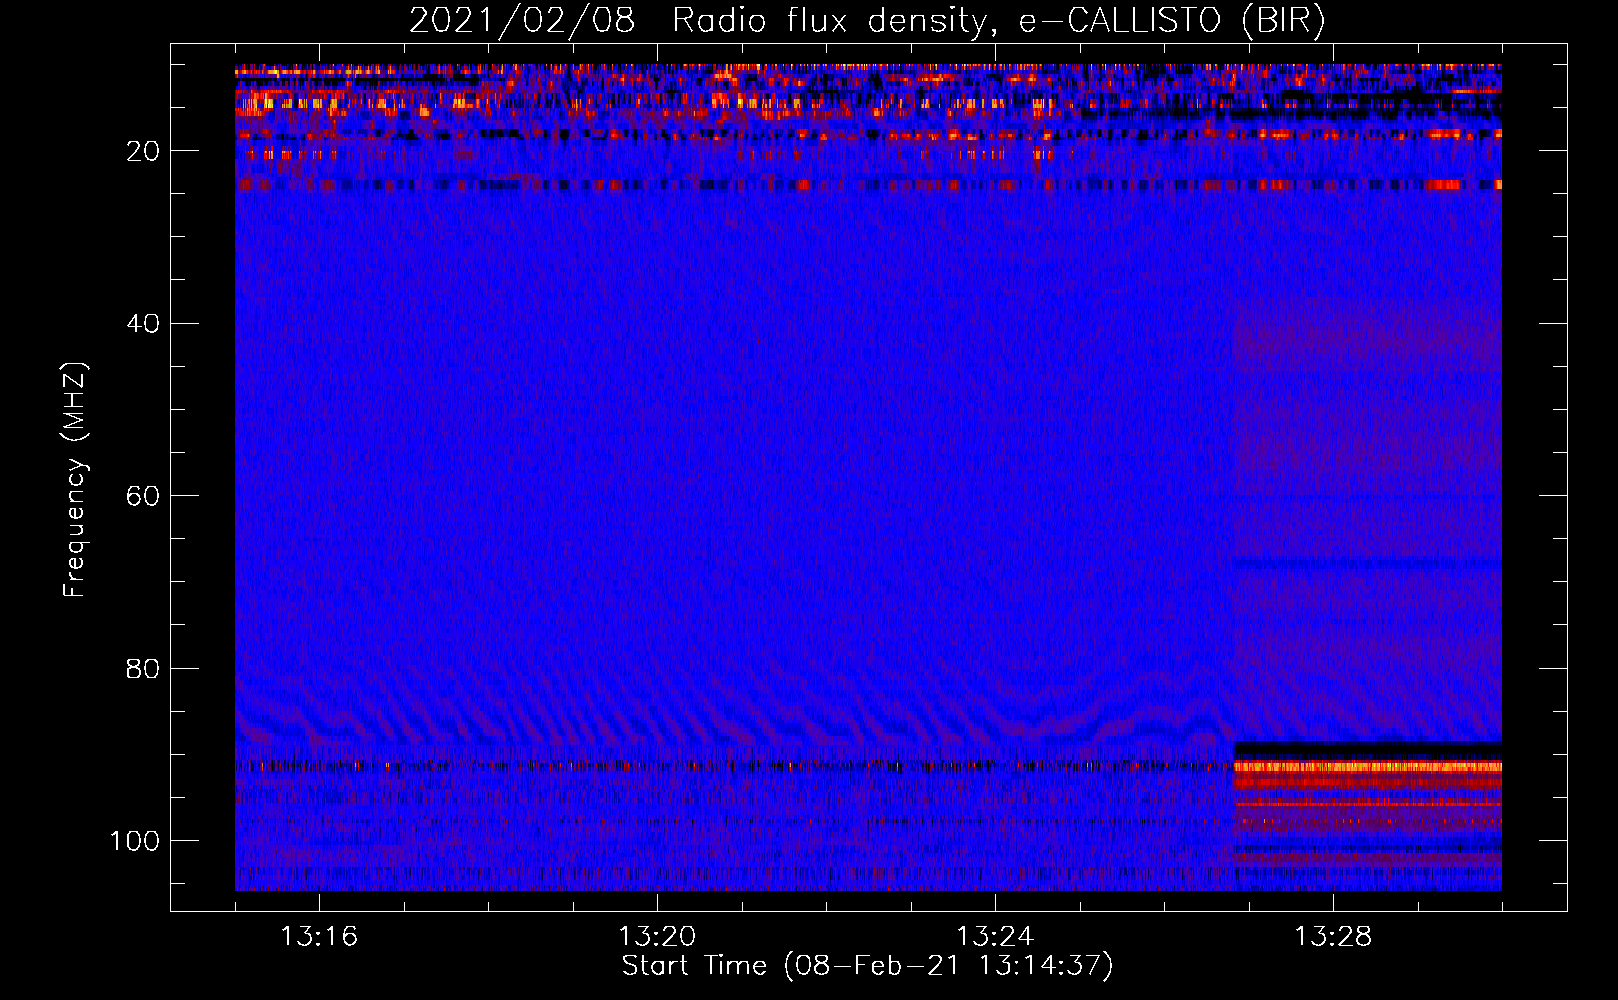
Task: Click the '13:24' time tick label
Action: coord(995,937)
